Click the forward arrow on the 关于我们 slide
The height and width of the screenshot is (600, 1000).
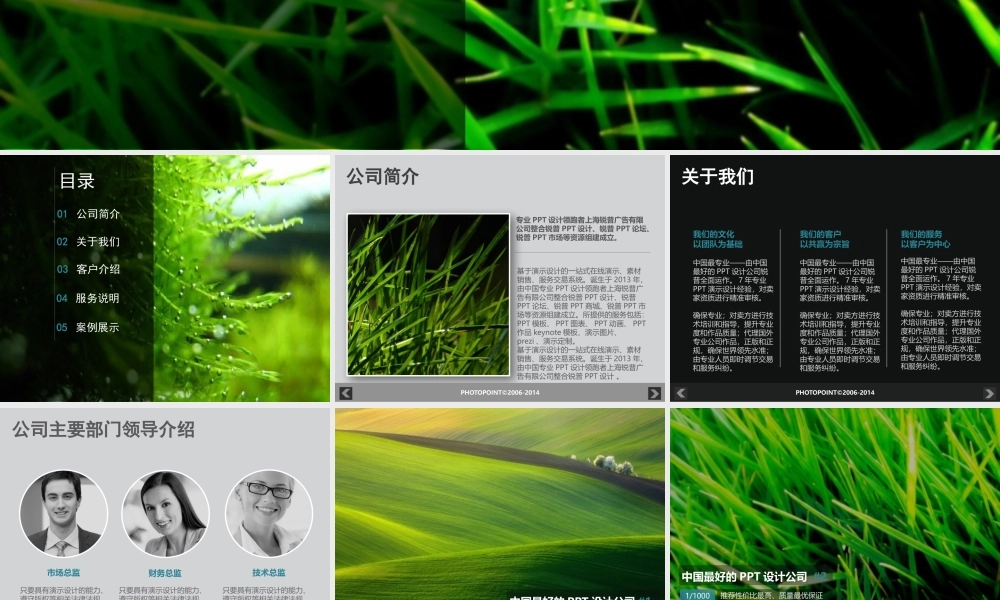tap(988, 392)
